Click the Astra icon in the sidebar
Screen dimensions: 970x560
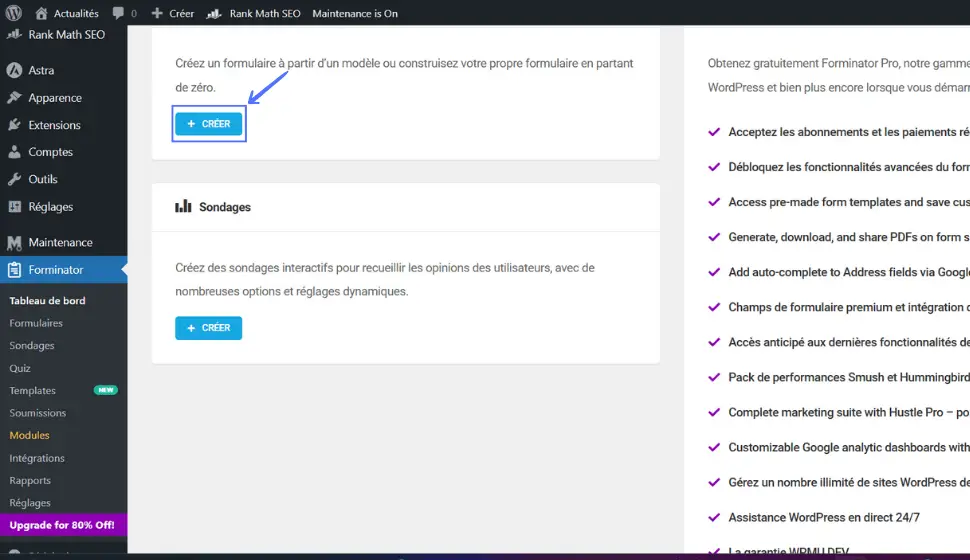(14, 71)
